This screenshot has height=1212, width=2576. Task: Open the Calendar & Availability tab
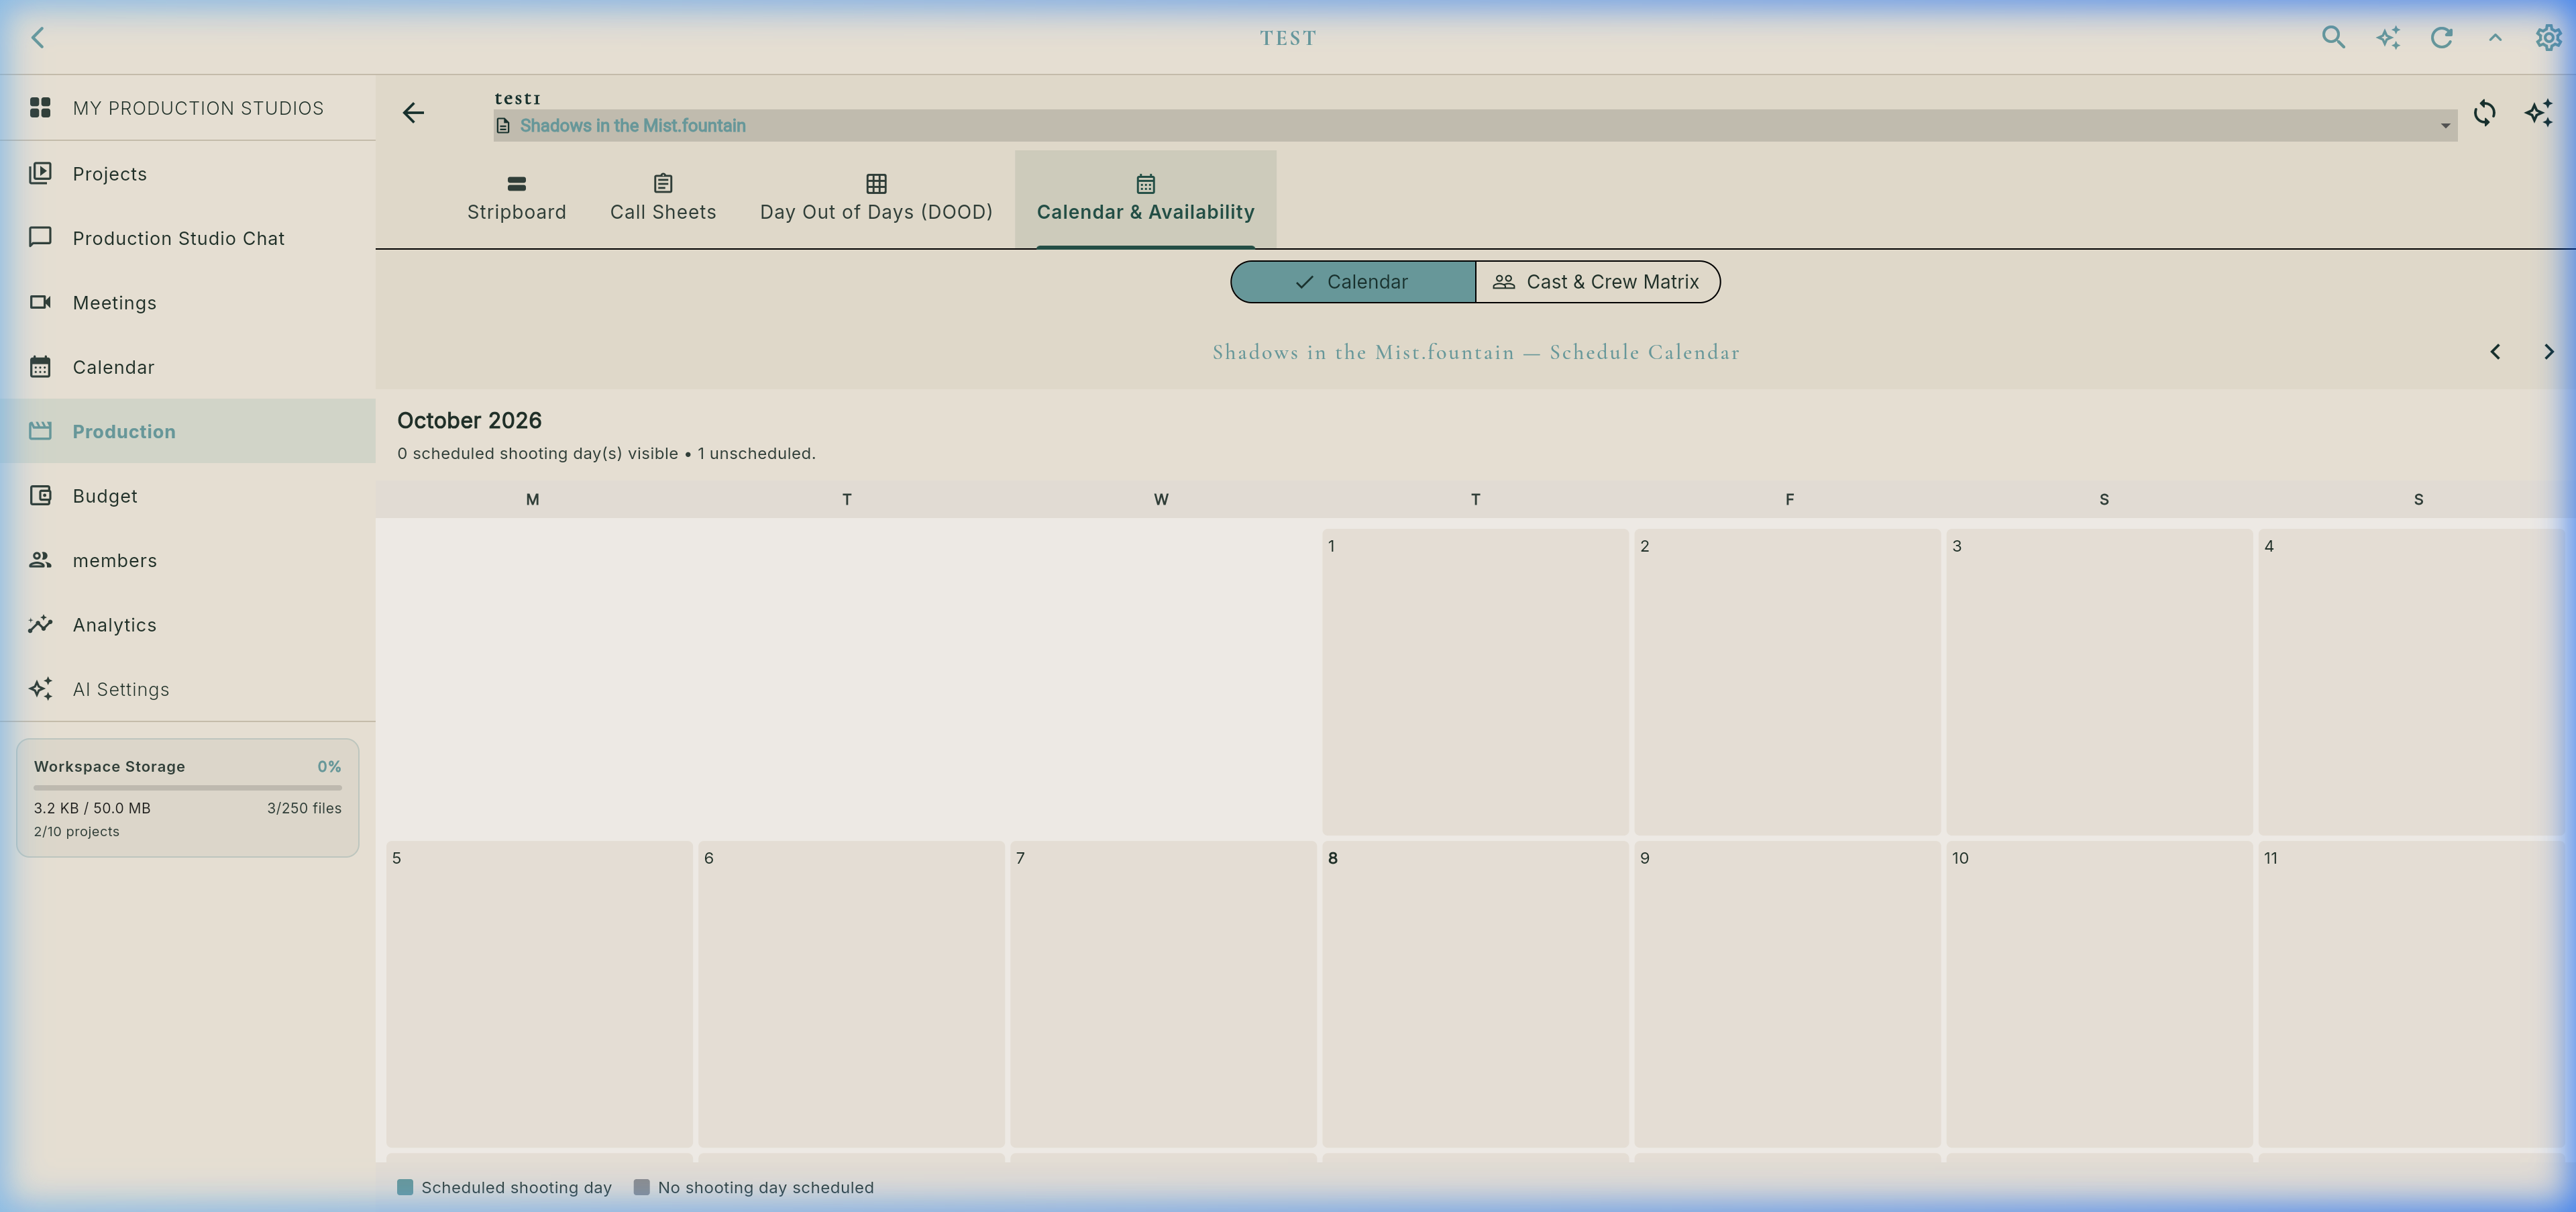click(1145, 199)
